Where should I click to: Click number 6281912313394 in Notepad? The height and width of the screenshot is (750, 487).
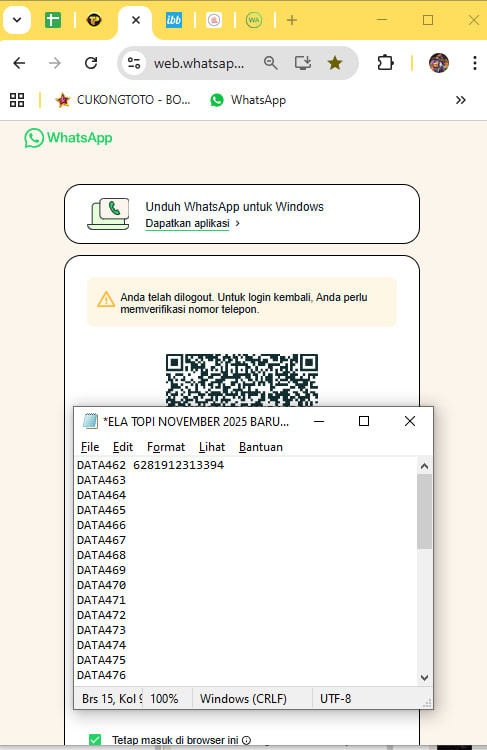[x=178, y=465]
